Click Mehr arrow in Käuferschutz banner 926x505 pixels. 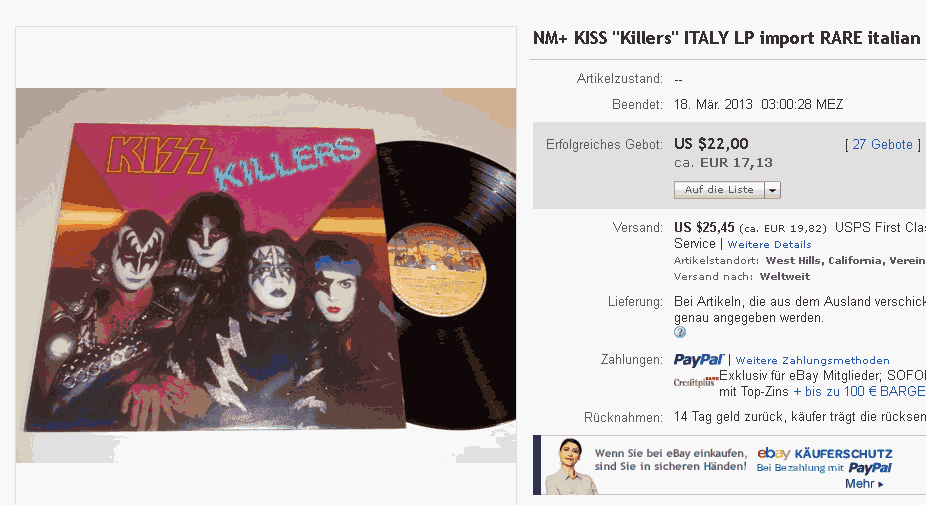864,484
